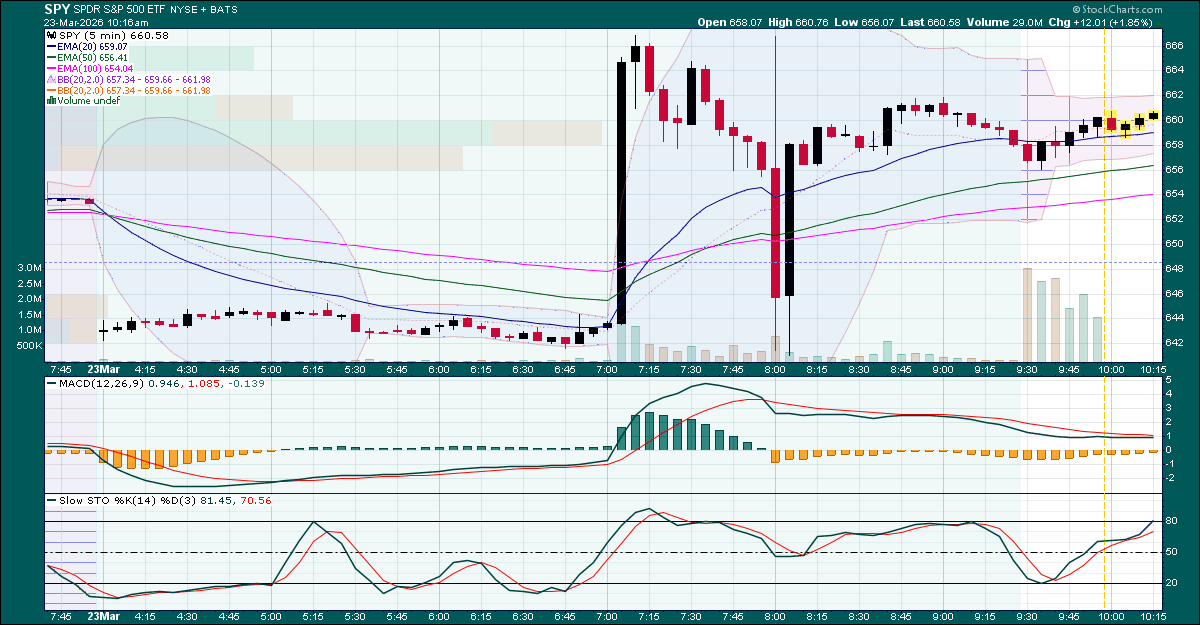Click the '5:15' time label below Slow STO panel
This screenshot has height=625, width=1200.
tap(313, 616)
